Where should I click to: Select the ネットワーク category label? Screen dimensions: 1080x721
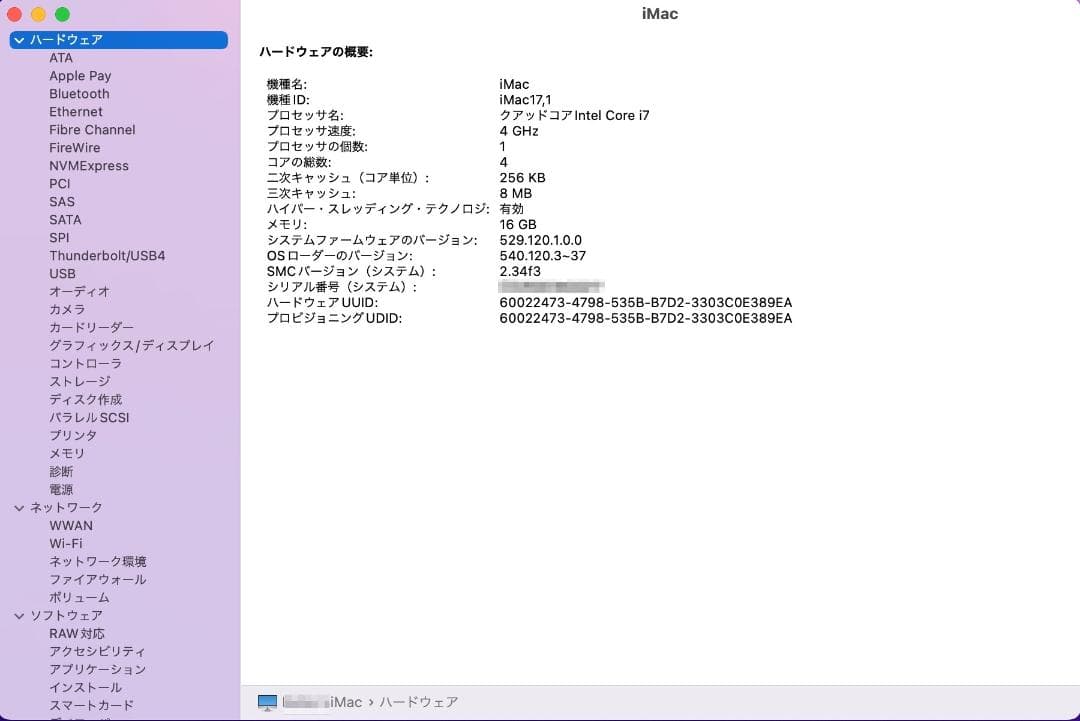66,508
